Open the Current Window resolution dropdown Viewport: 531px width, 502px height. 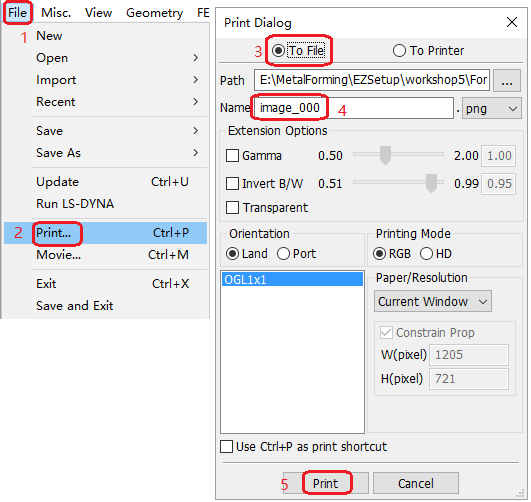click(x=433, y=301)
